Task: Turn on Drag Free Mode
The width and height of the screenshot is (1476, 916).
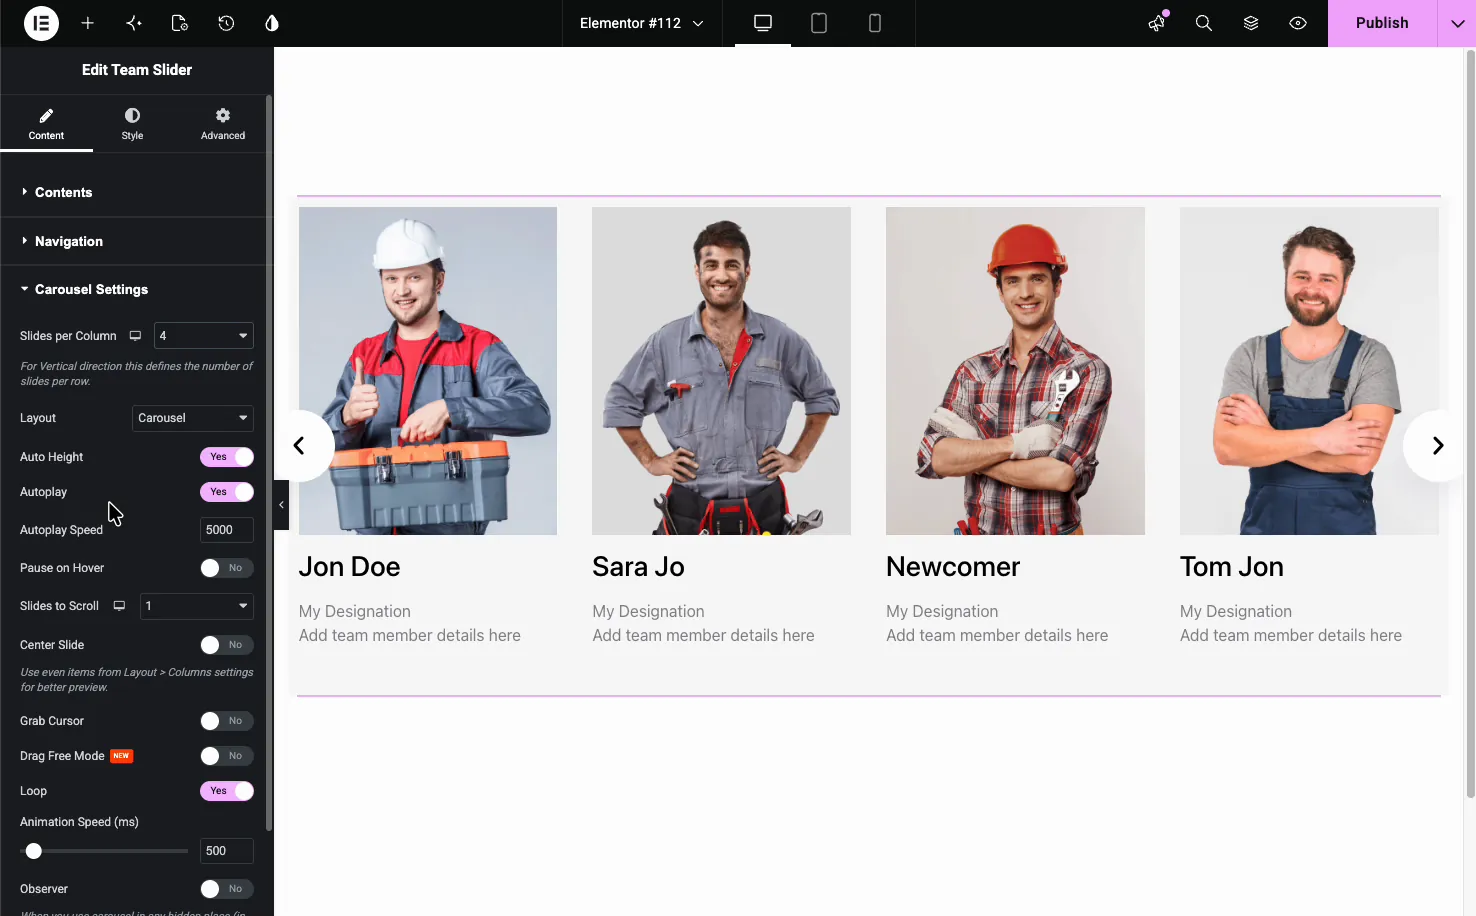Action: (227, 756)
